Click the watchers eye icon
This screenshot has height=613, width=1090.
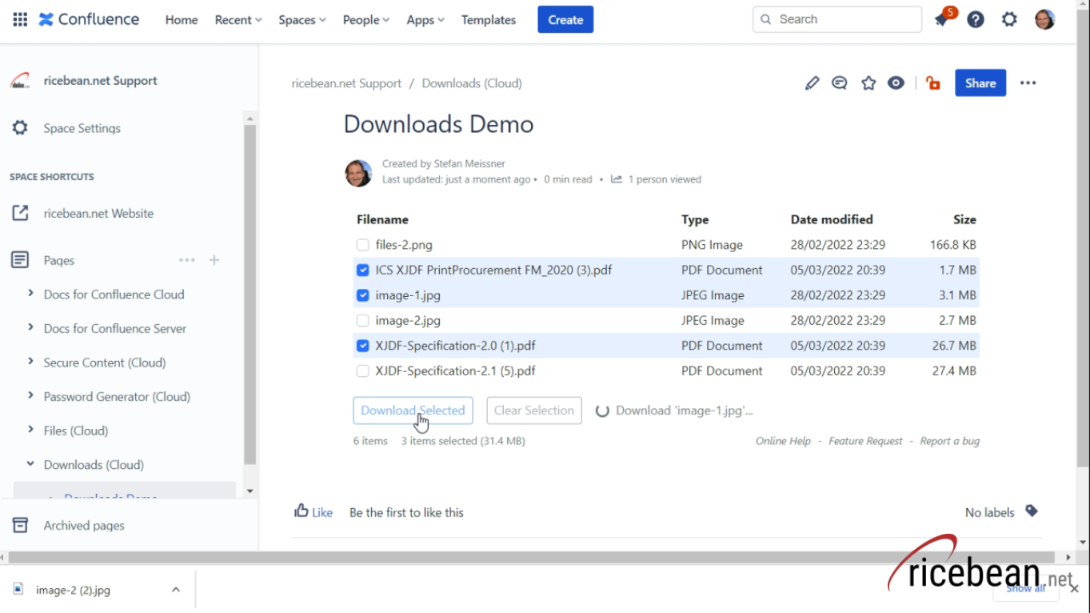(x=896, y=83)
